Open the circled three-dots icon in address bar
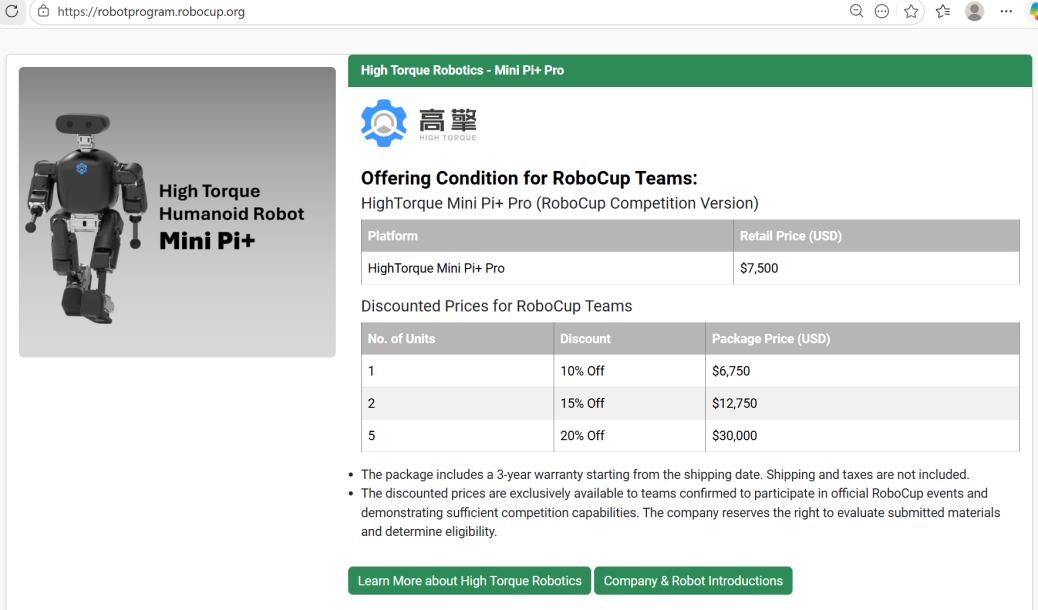This screenshot has width=1038, height=610. point(882,11)
